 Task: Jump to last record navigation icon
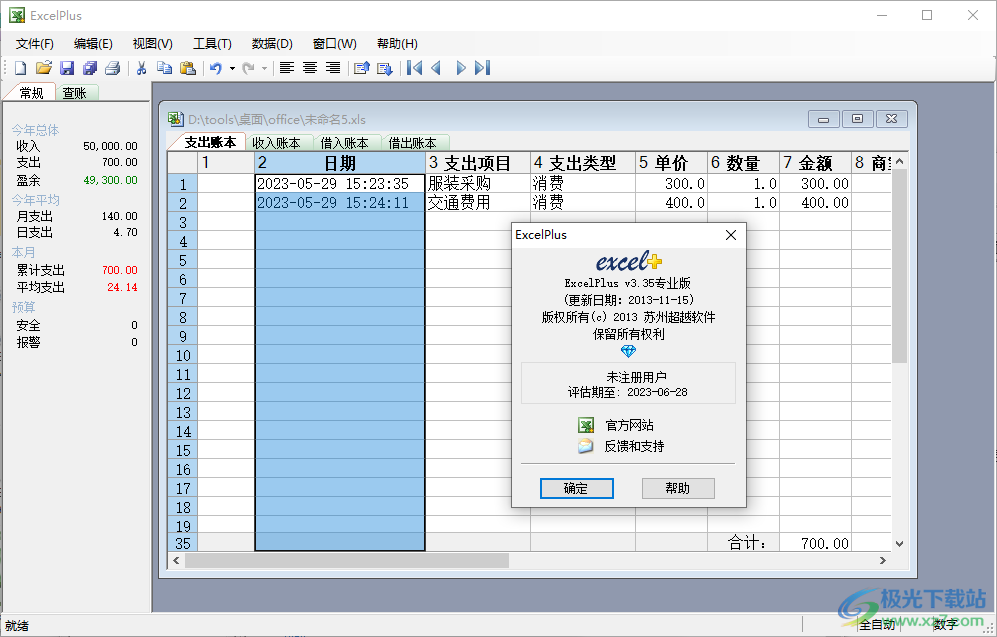(483, 68)
